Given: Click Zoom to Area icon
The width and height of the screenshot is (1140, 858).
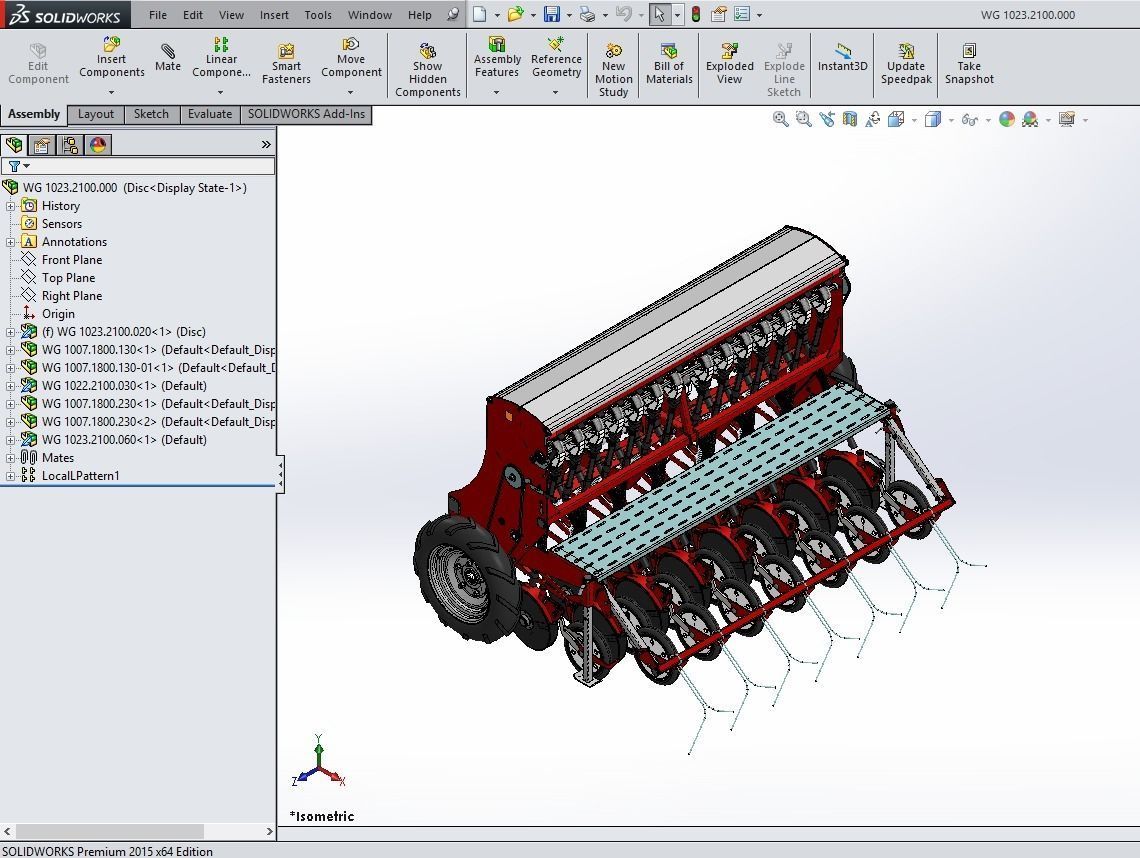Looking at the screenshot, I should pos(803,119).
